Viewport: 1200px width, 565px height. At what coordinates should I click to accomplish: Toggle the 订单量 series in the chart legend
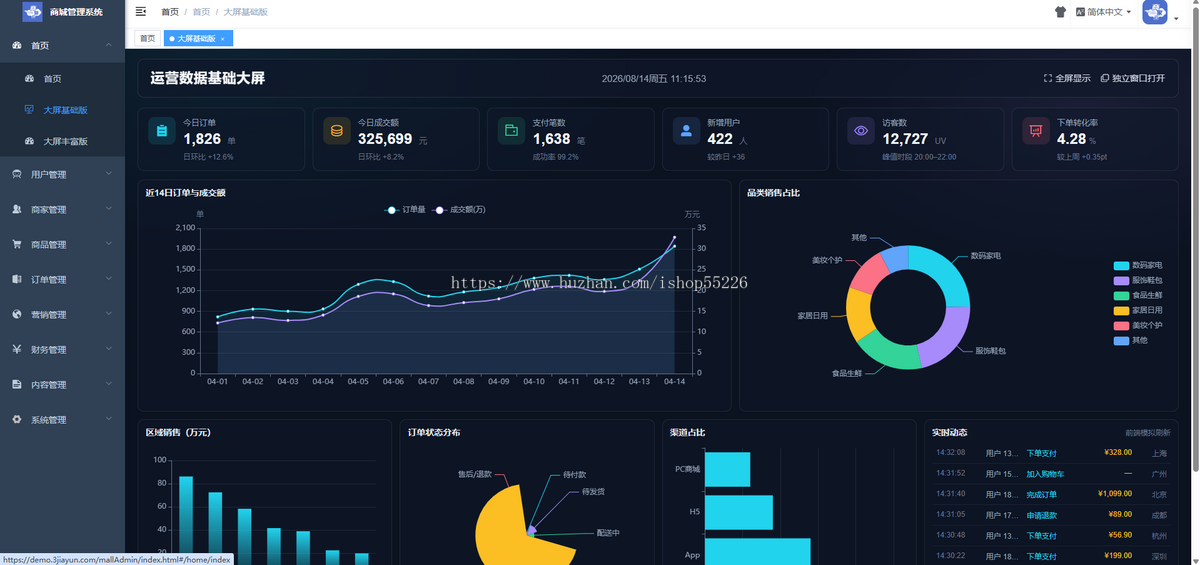[406, 210]
